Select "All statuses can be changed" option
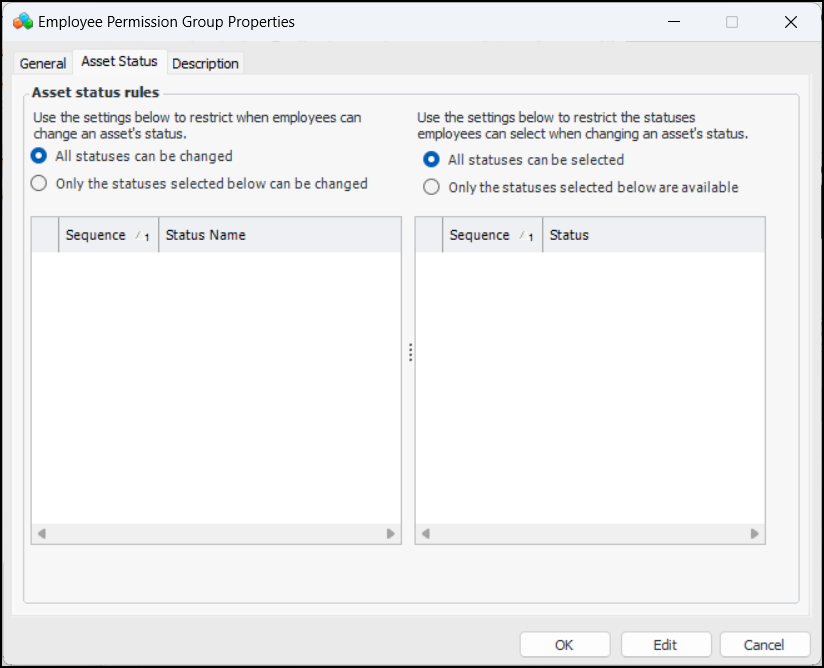 point(39,156)
